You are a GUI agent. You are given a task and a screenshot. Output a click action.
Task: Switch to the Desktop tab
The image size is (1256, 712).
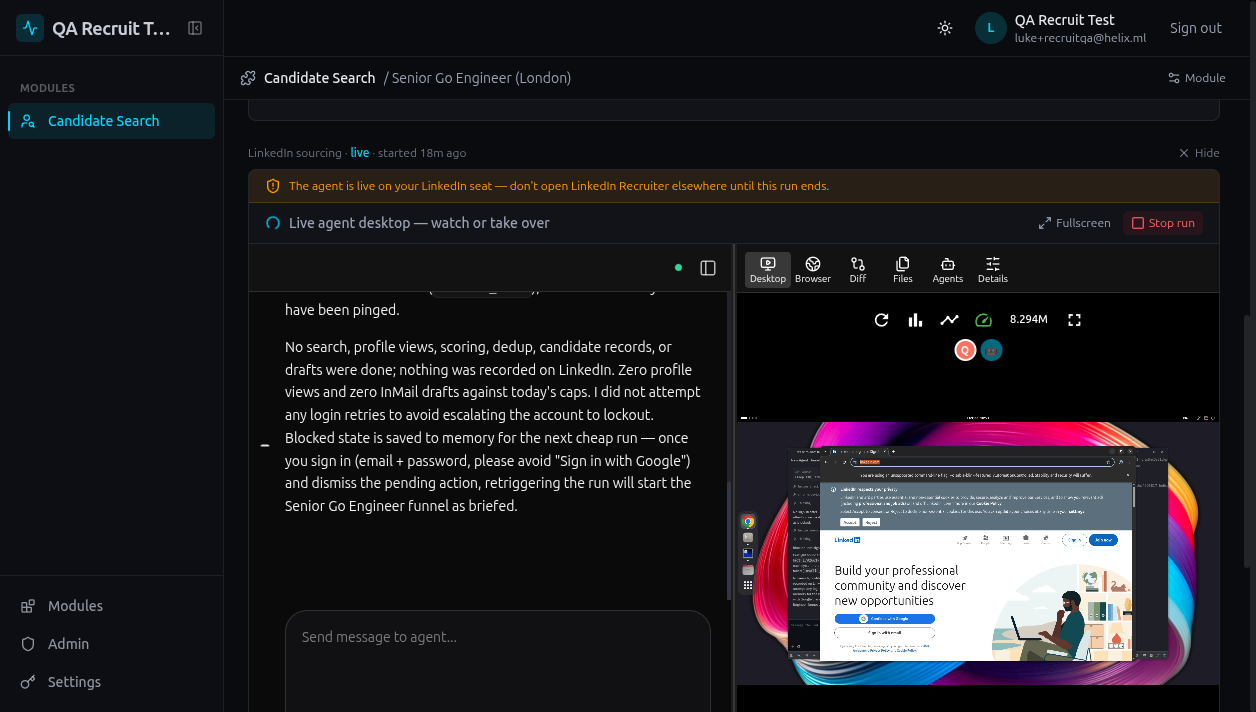(768, 269)
